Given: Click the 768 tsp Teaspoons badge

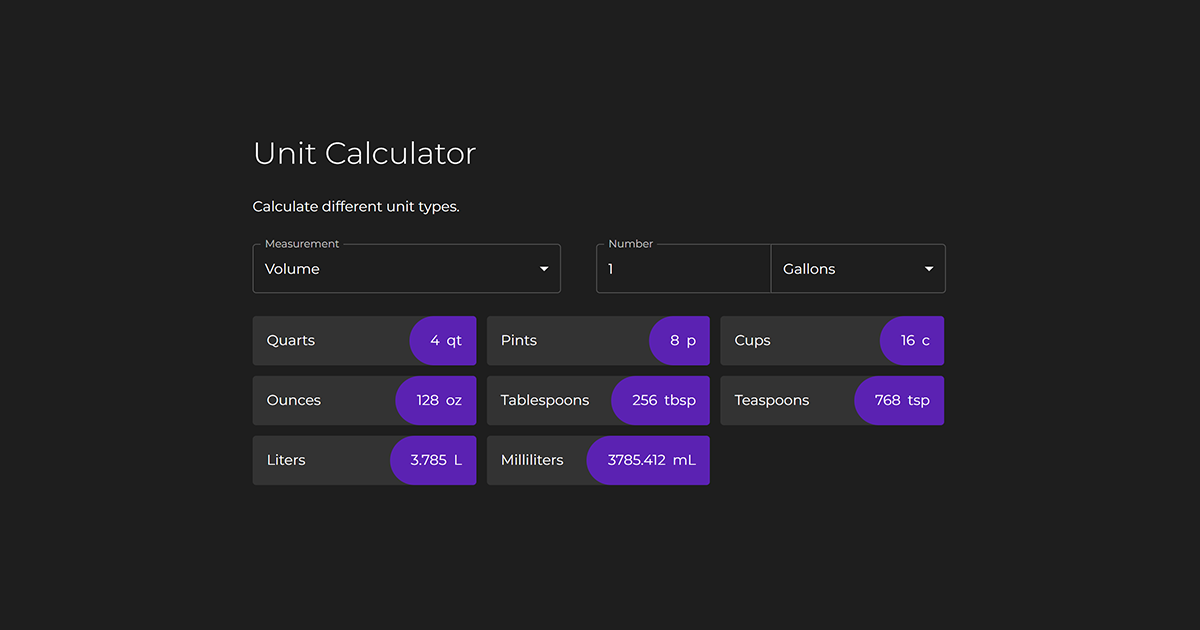Looking at the screenshot, I should click(x=898, y=400).
